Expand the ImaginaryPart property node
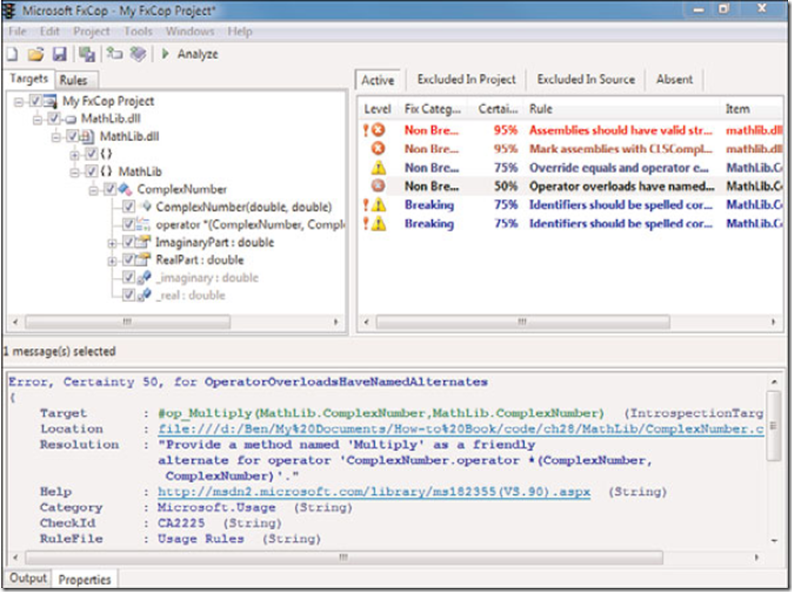The image size is (792, 592). pos(112,243)
